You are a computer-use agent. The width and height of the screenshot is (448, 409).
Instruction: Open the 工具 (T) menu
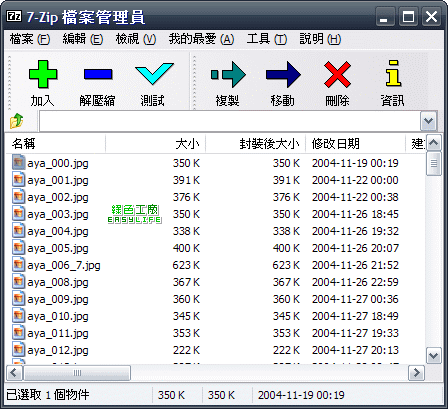coord(267,39)
